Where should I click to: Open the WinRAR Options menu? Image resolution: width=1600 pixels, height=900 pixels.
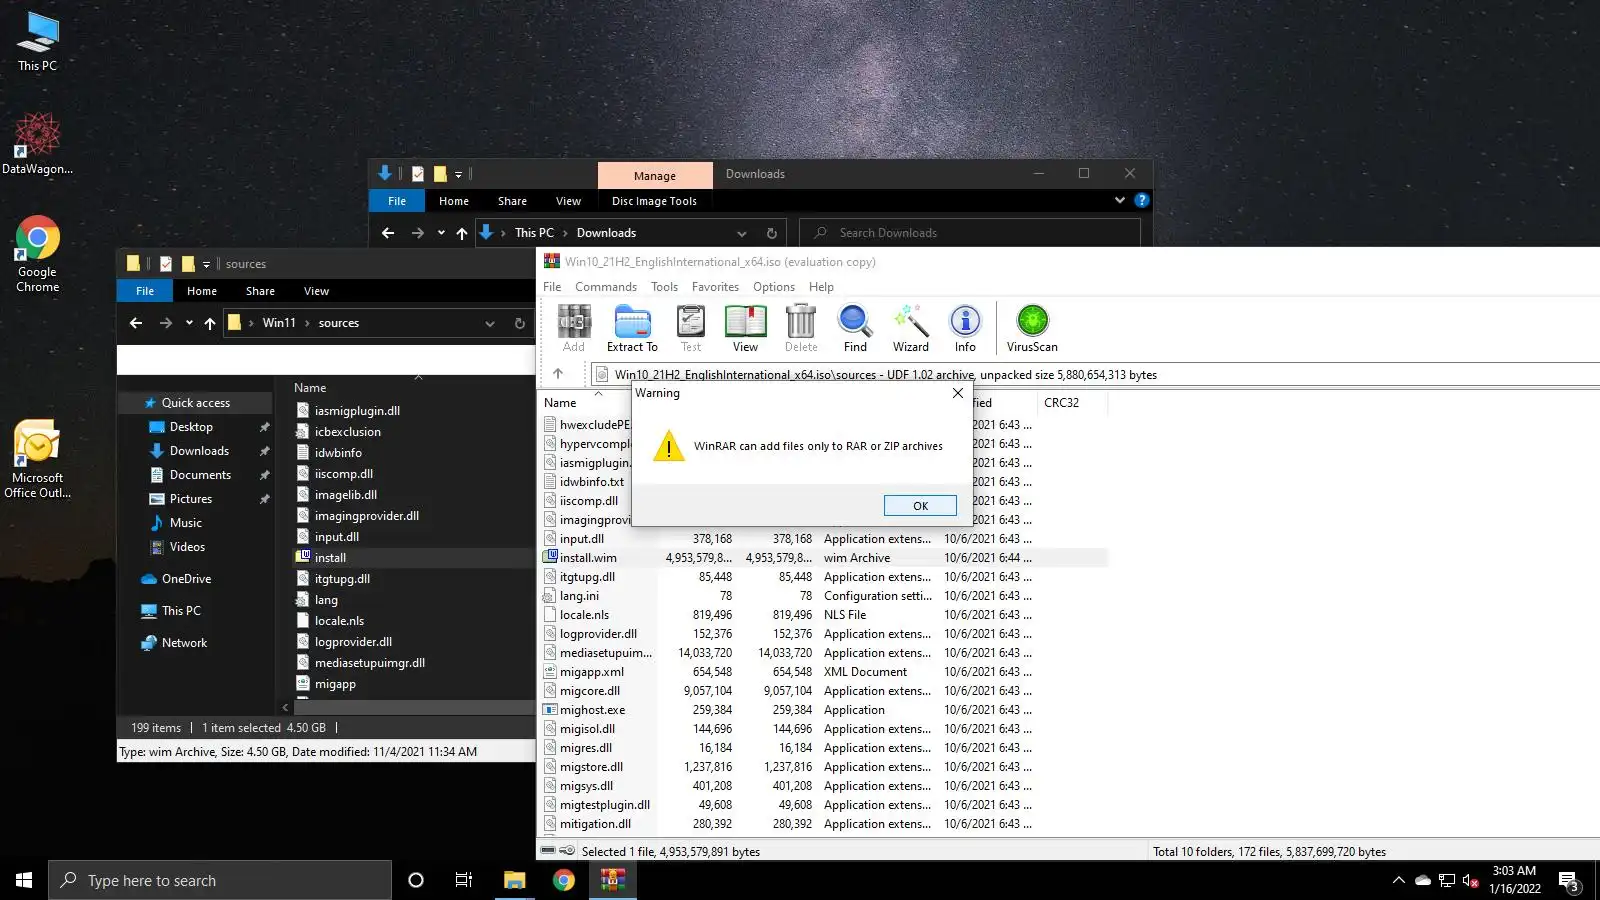point(774,287)
